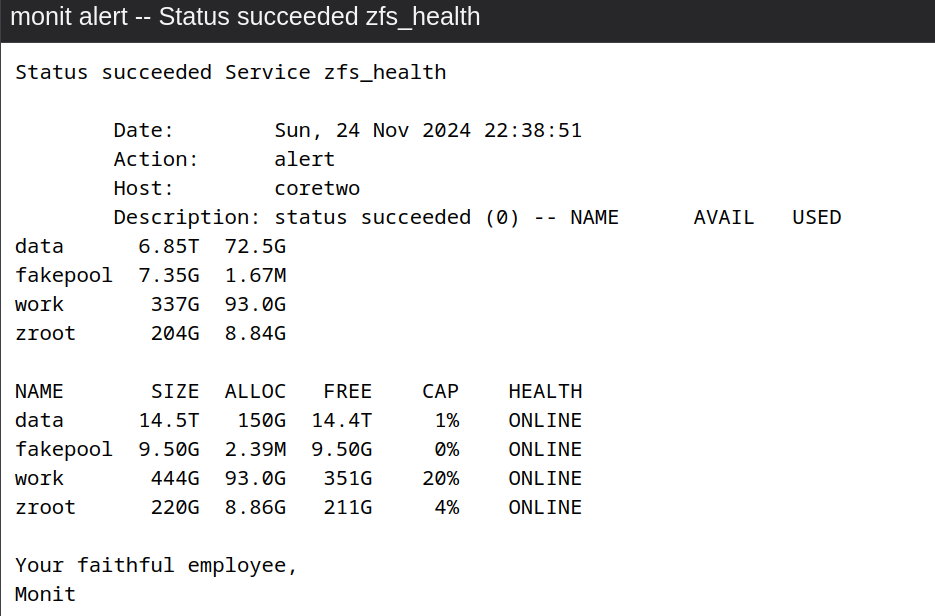Click the 'status succeeded (0)' text
This screenshot has width=935, height=616.
pos(396,217)
